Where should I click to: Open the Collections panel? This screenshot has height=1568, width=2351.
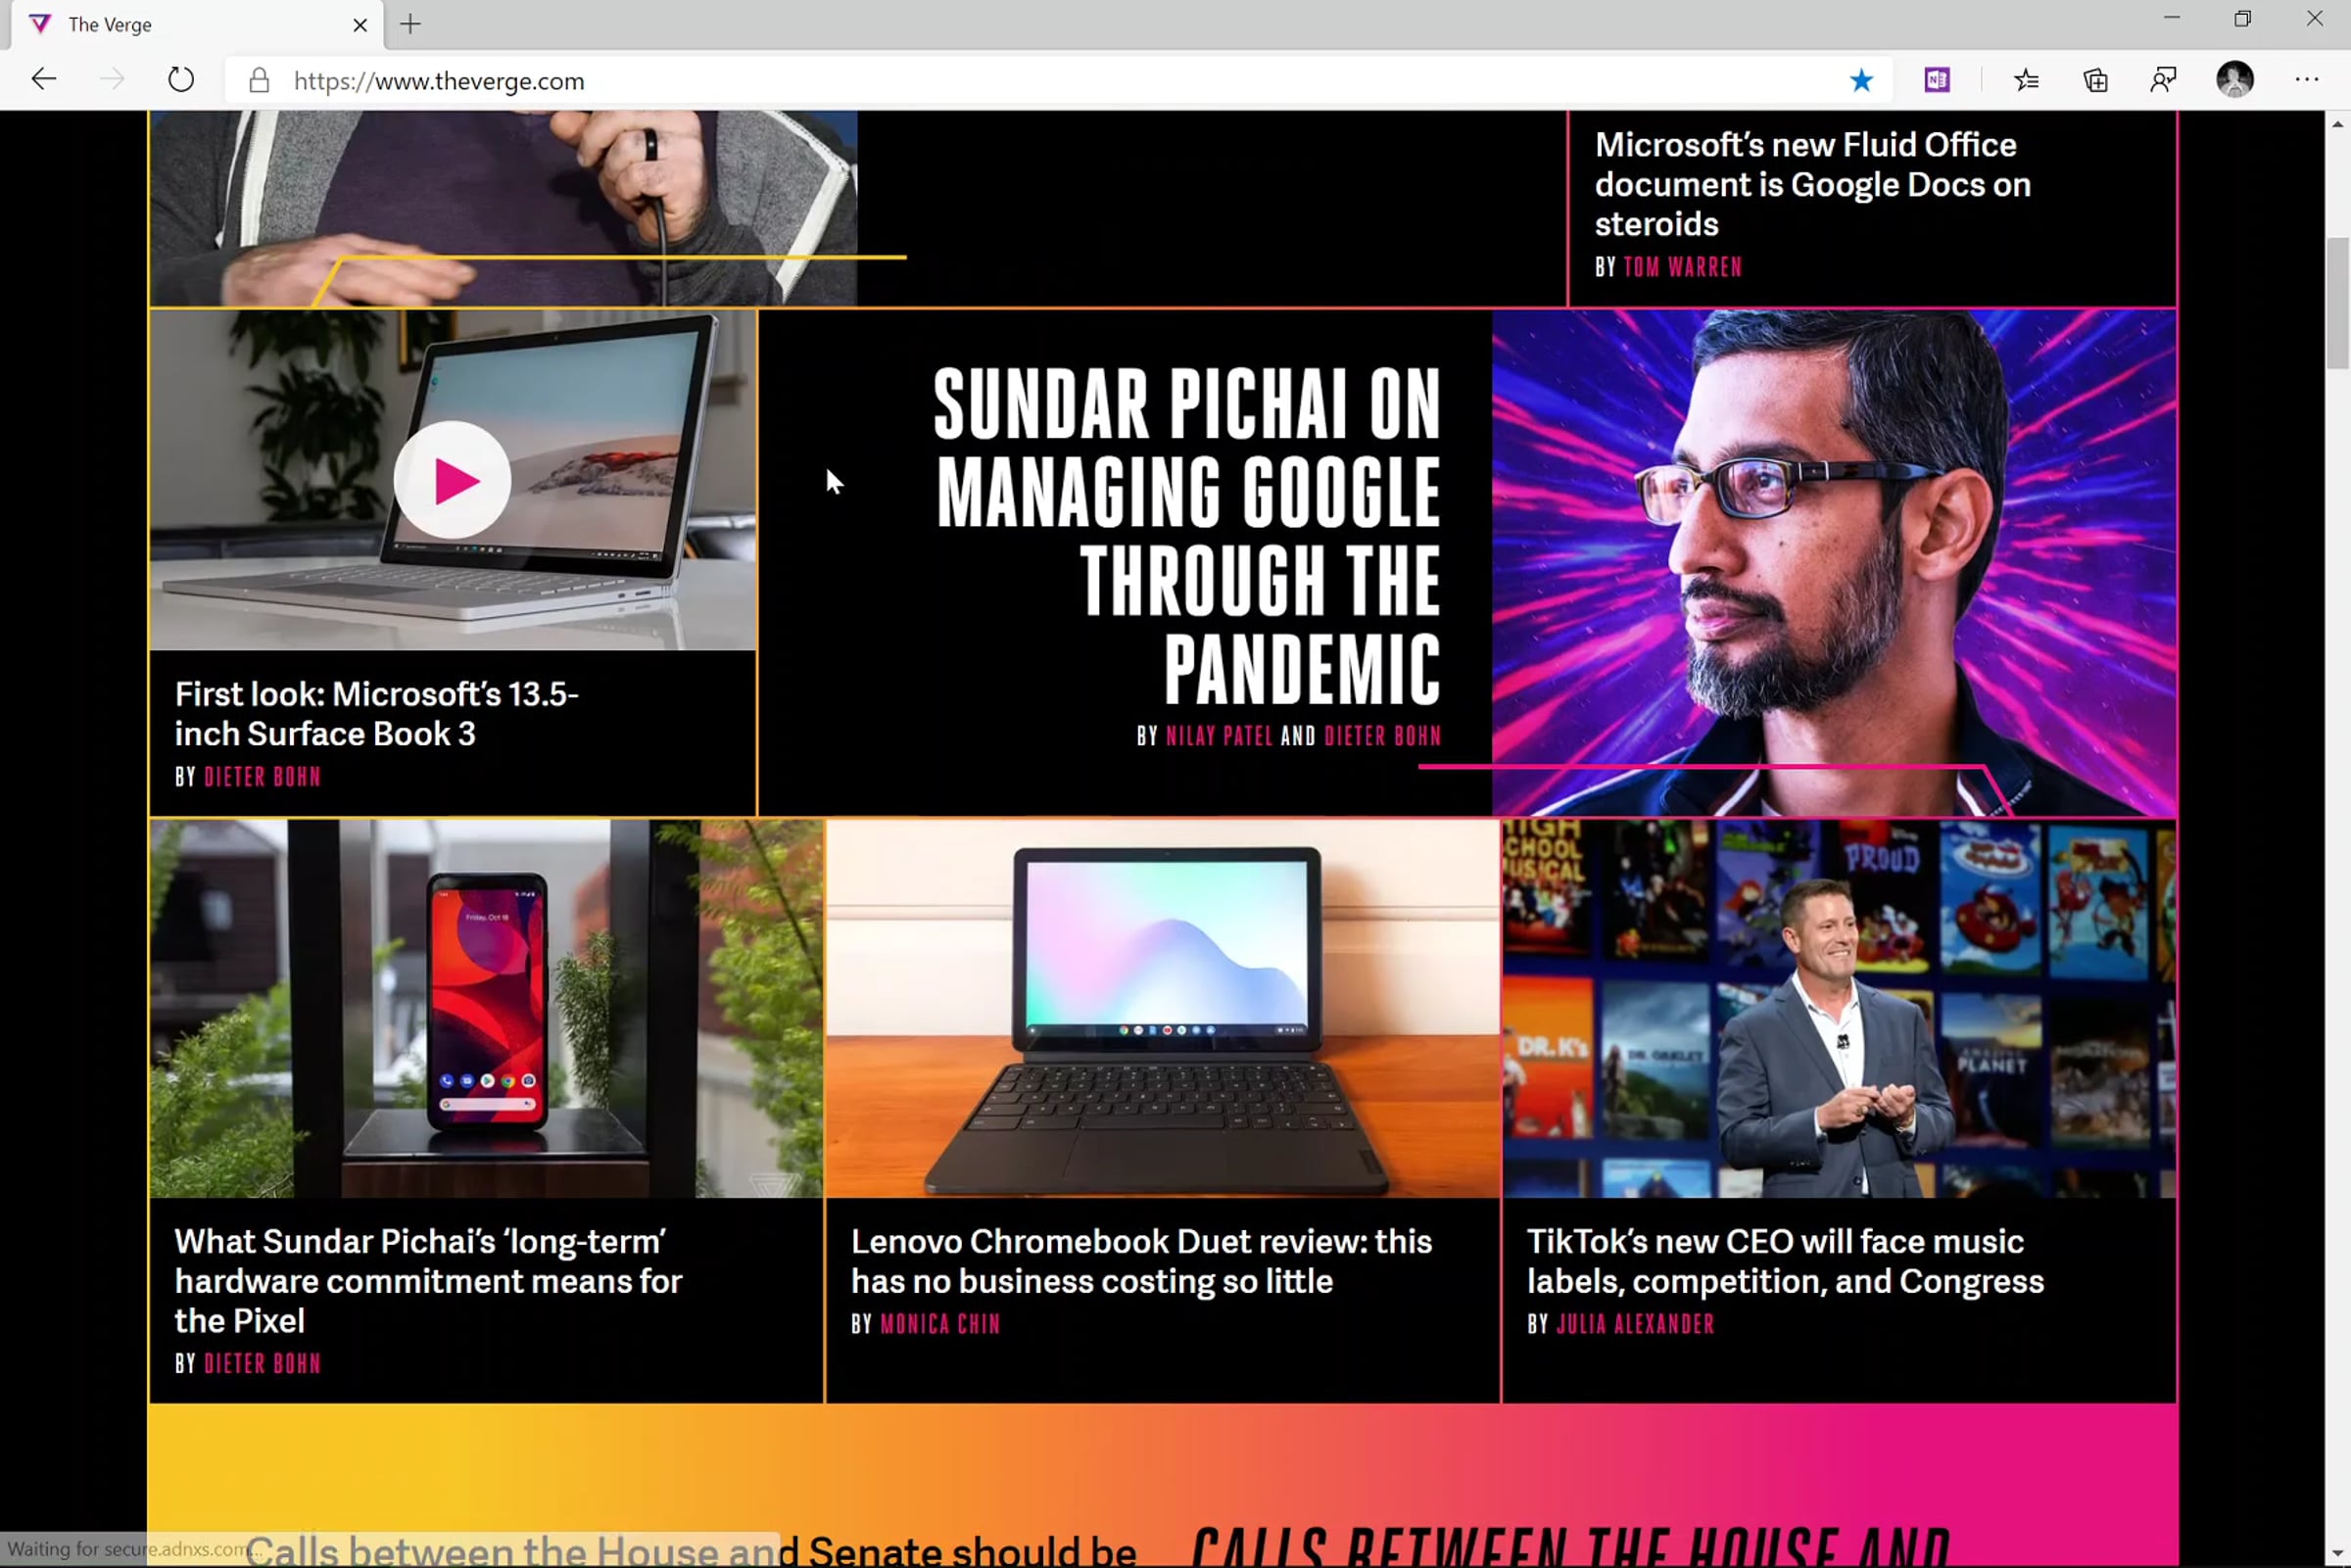click(2095, 80)
